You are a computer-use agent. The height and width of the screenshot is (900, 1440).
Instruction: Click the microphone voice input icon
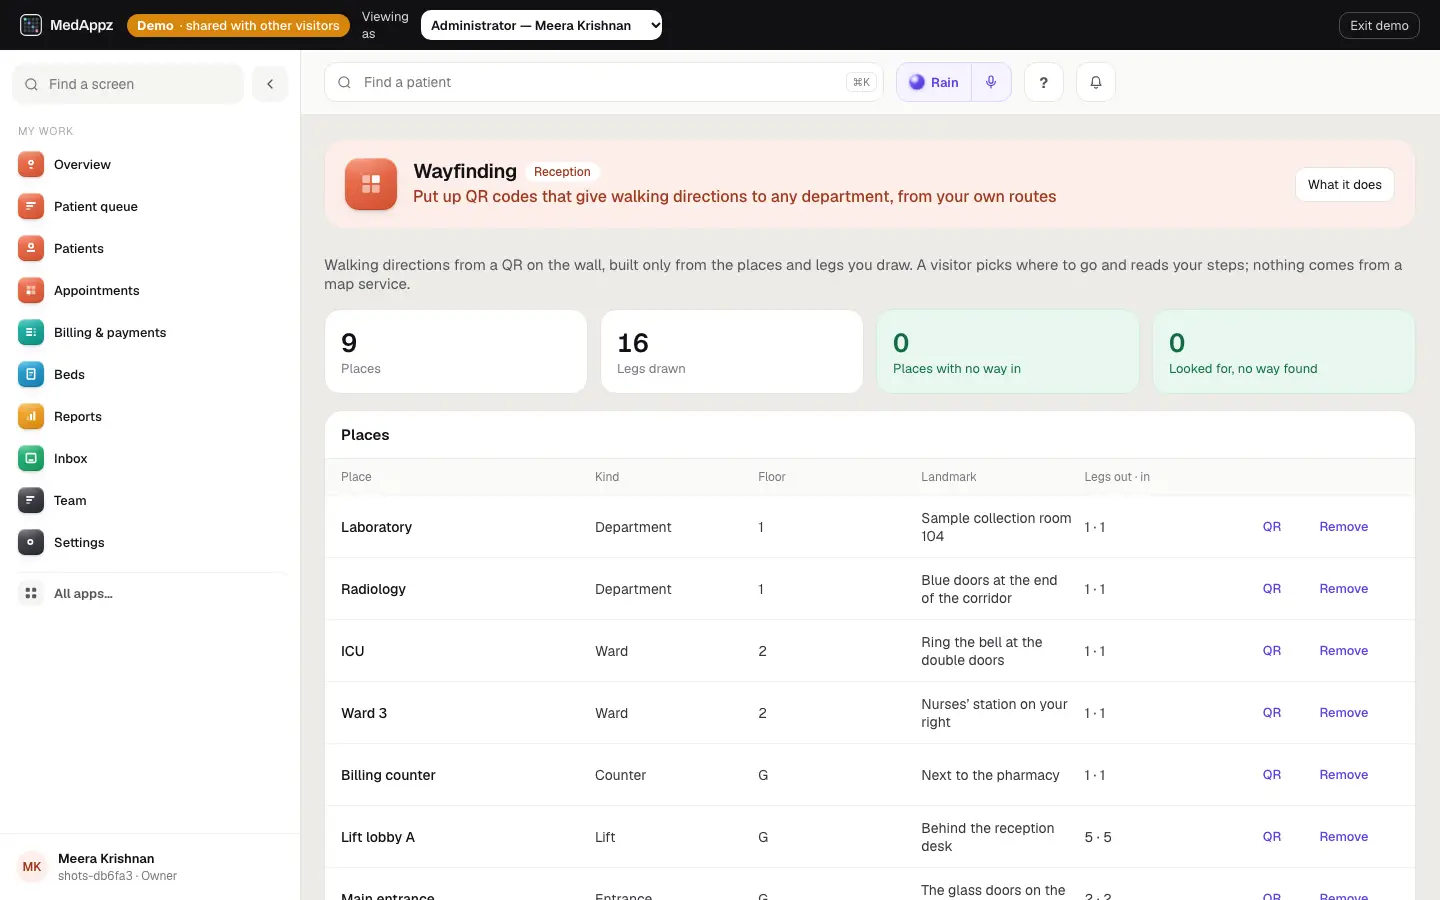coord(991,82)
